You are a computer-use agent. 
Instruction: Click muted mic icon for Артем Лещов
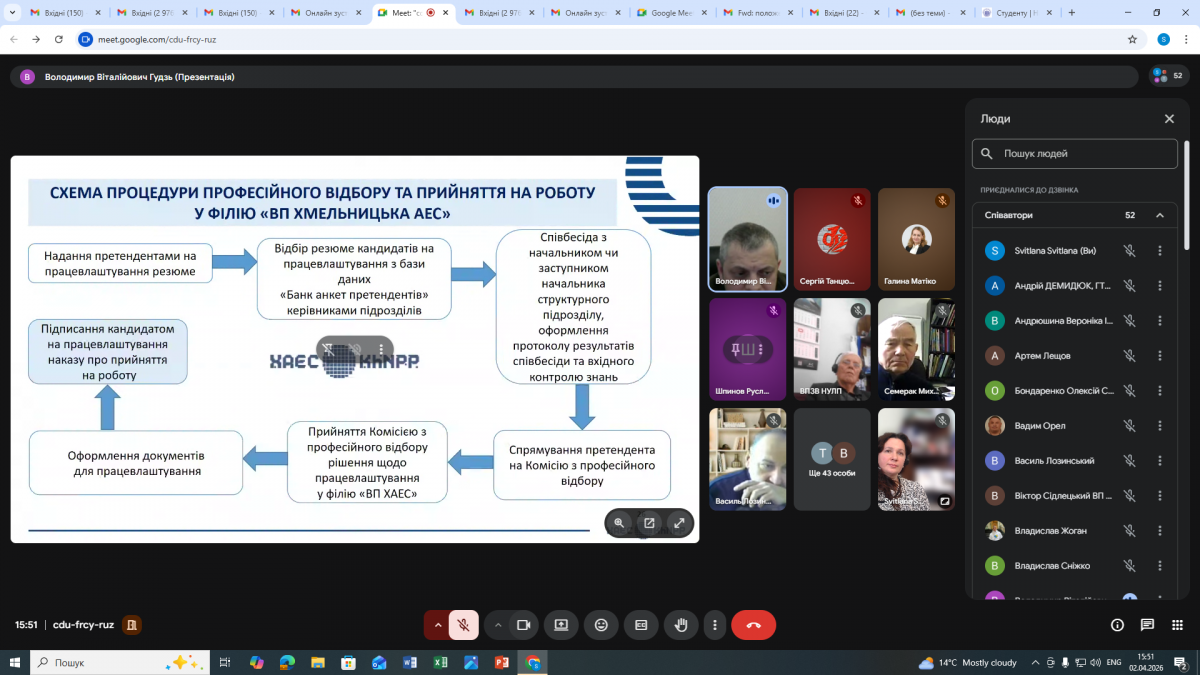(1129, 356)
